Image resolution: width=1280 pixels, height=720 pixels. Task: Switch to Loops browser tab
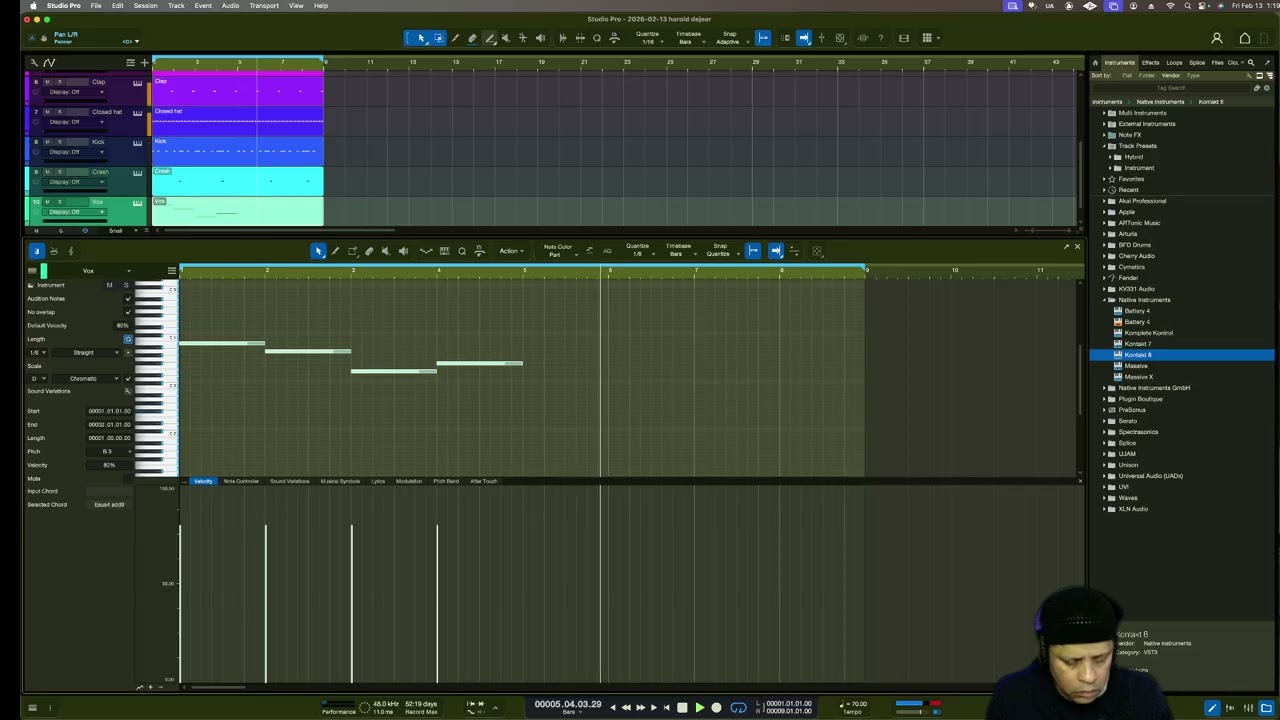1174,62
